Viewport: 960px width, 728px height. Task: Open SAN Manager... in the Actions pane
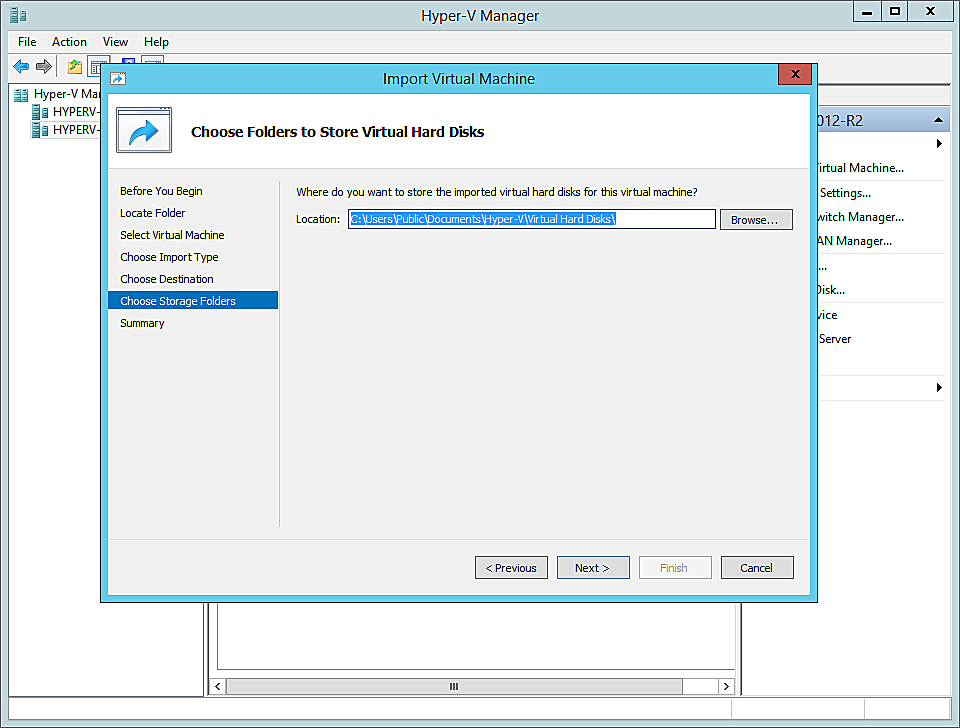pyautogui.click(x=855, y=241)
